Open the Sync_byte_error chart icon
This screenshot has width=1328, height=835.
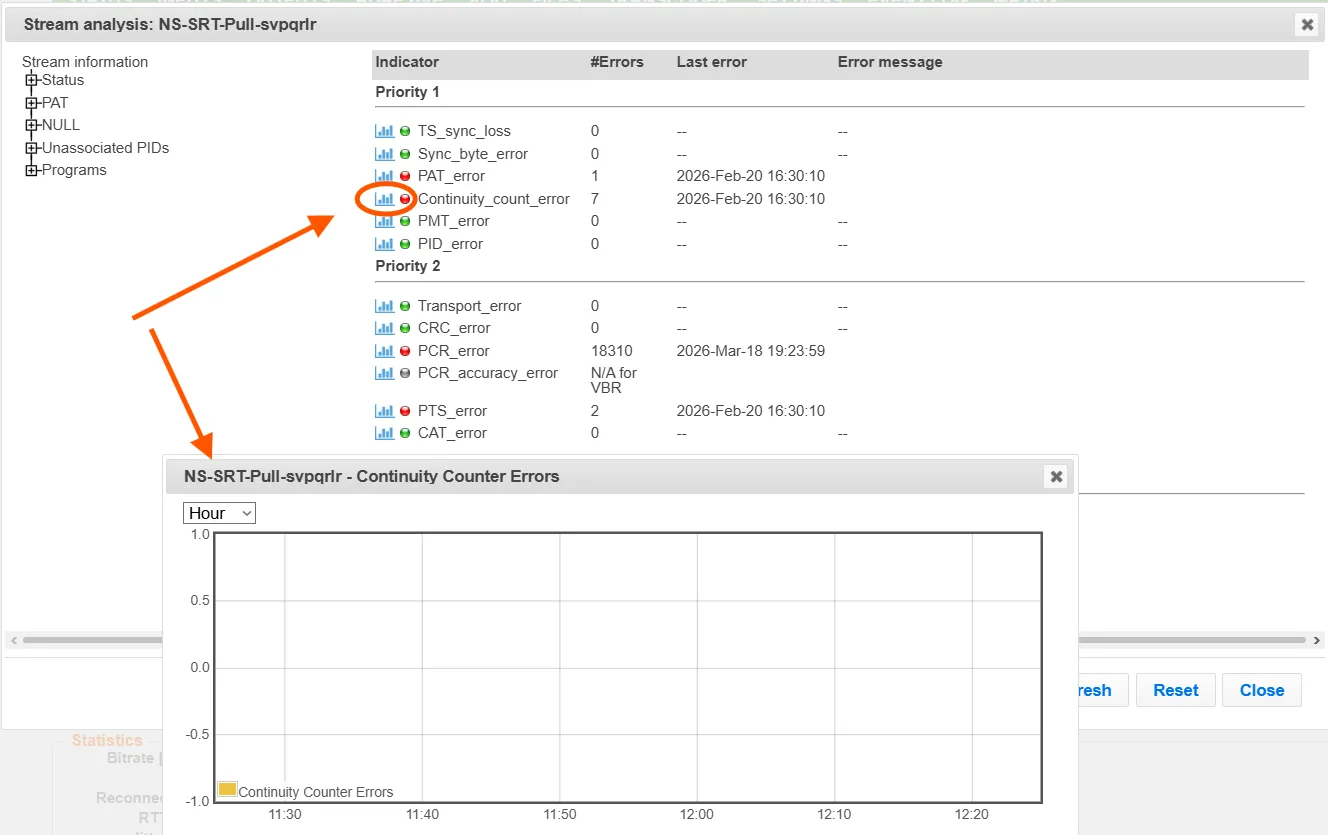(x=384, y=154)
